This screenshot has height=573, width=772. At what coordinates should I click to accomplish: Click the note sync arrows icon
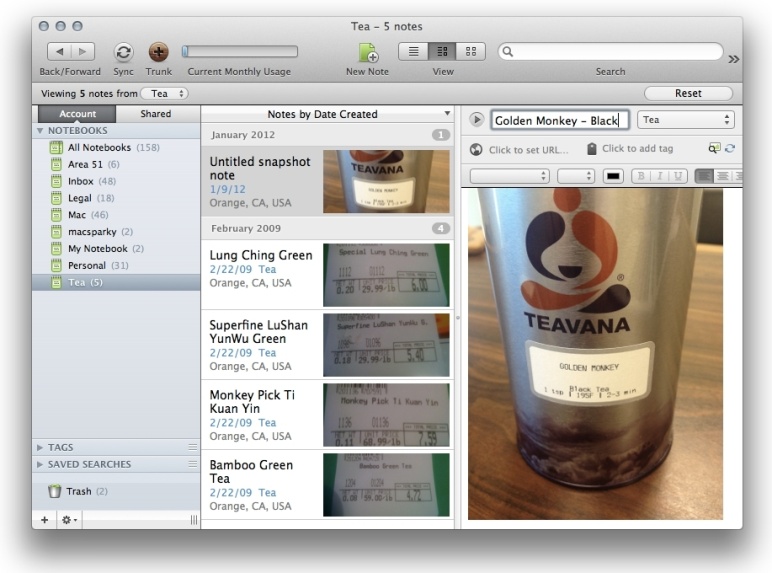[x=730, y=148]
